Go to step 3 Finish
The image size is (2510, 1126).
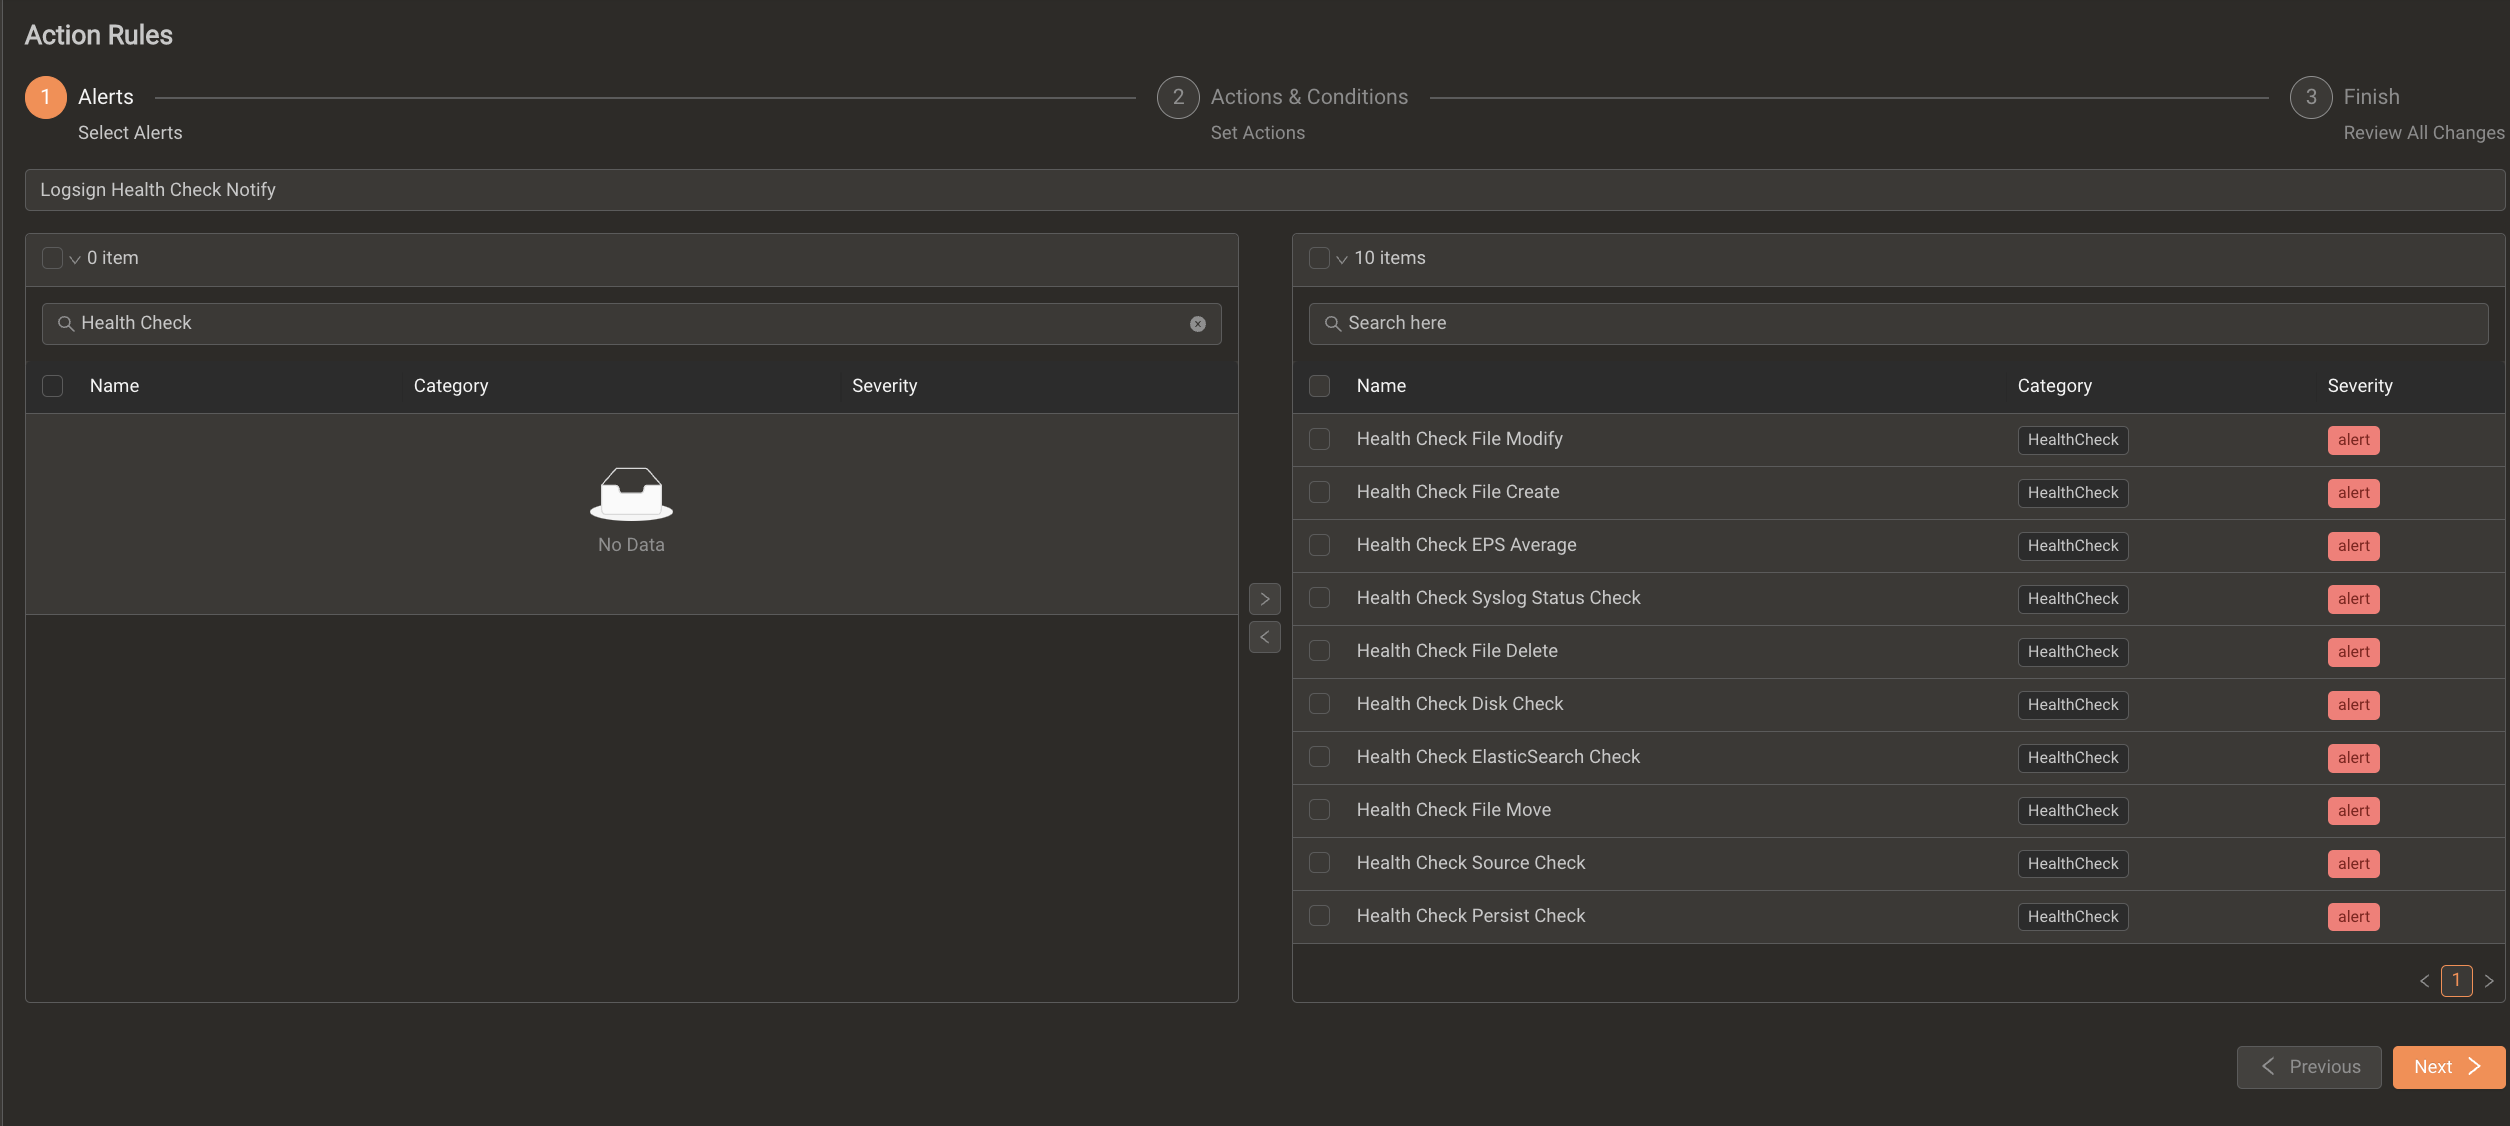coord(2311,97)
